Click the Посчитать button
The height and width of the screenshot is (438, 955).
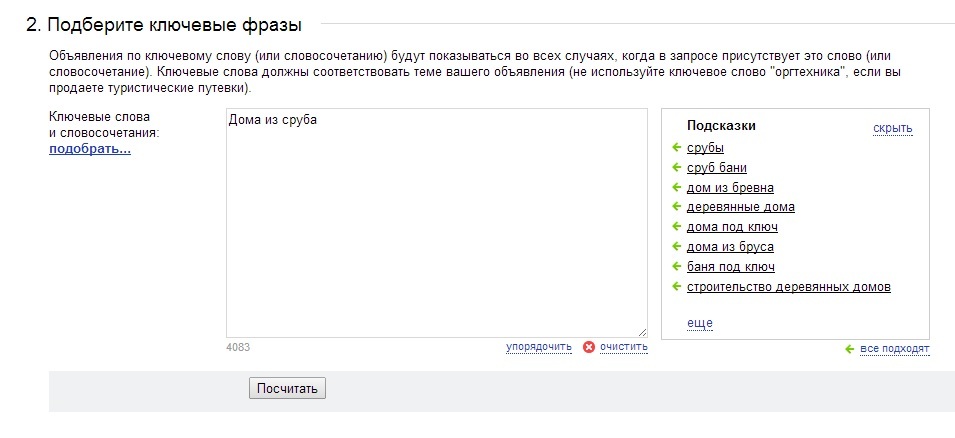(287, 389)
